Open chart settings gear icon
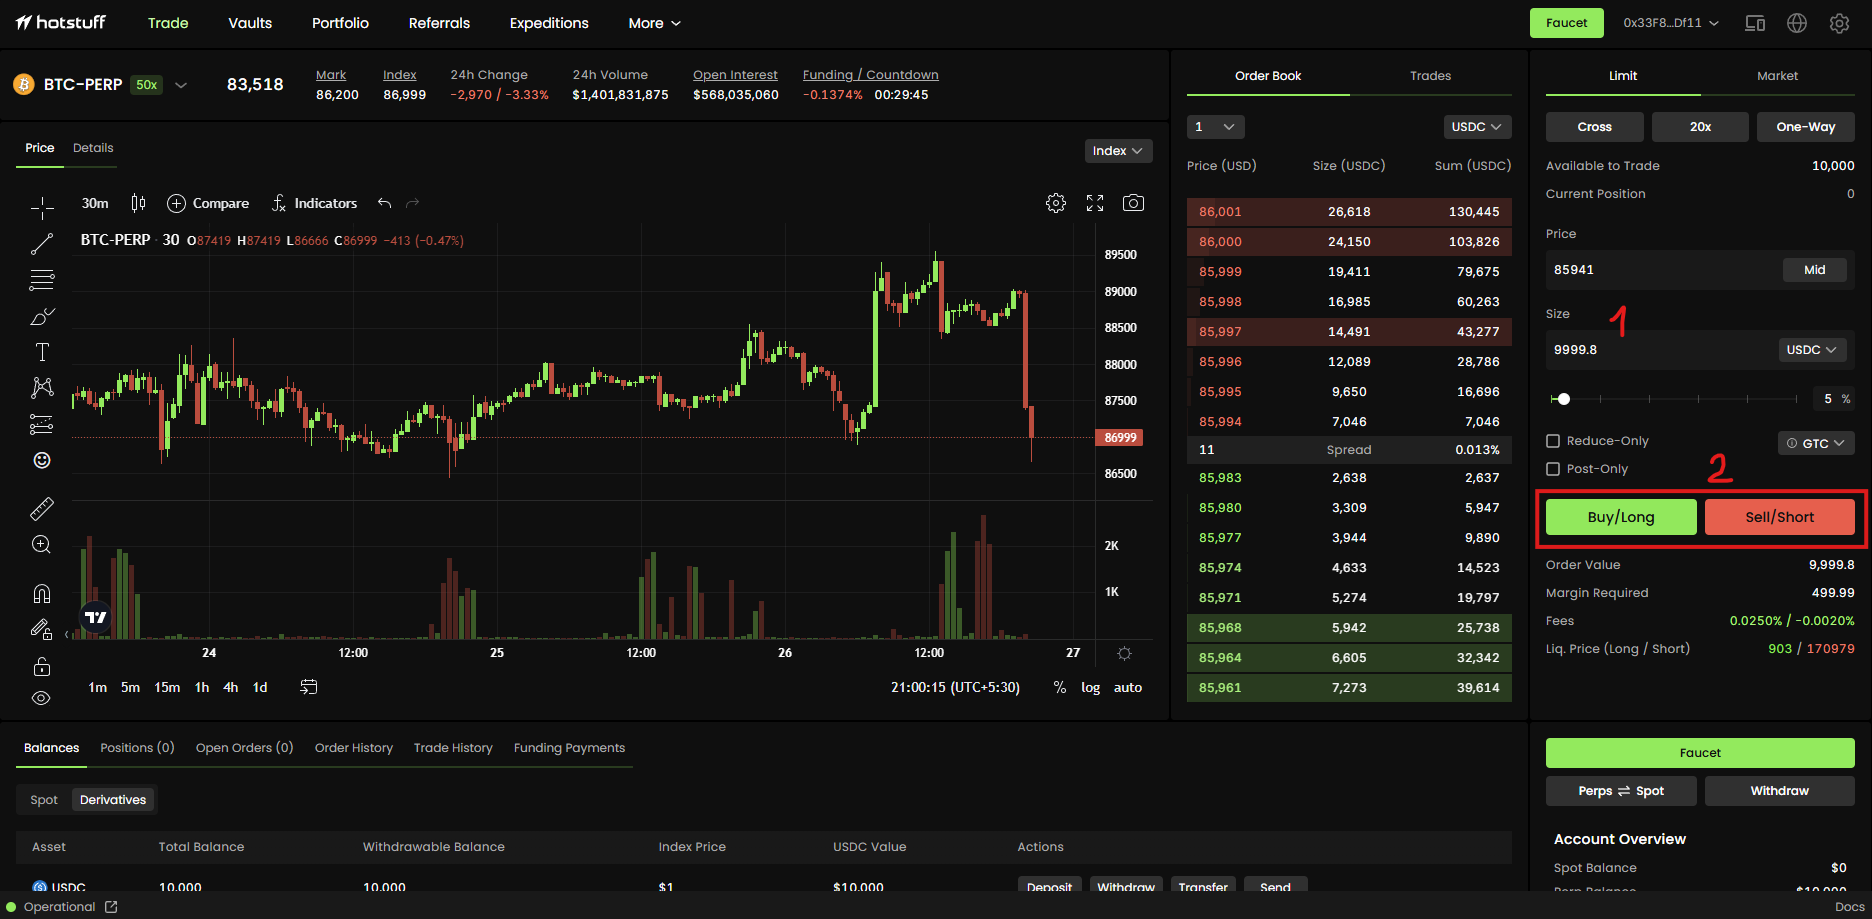Image resolution: width=1872 pixels, height=919 pixels. click(1056, 203)
